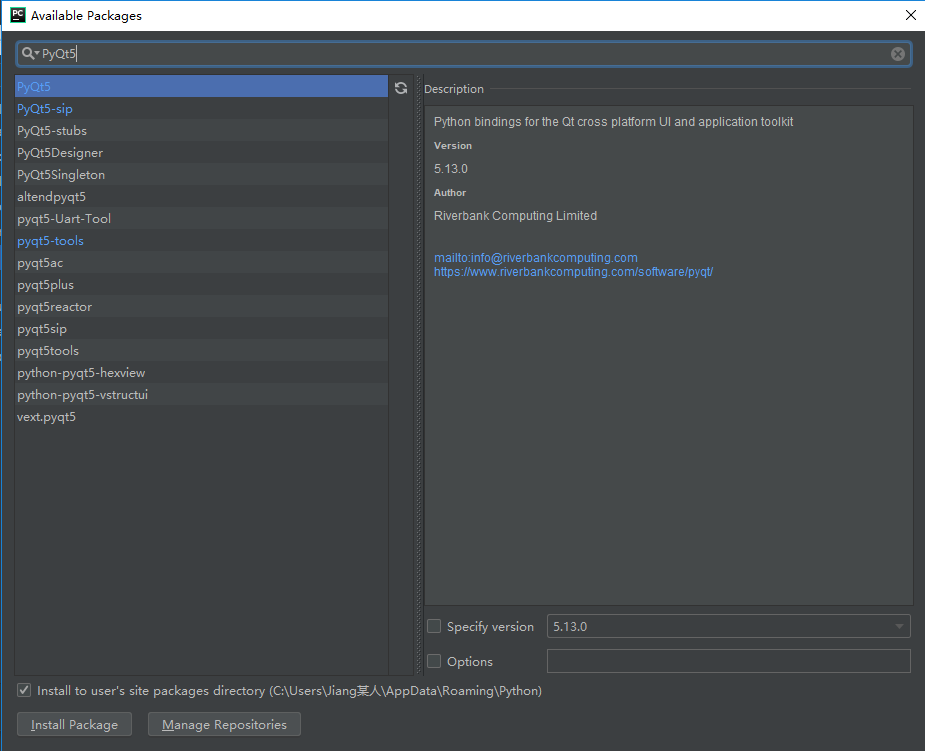Select the python-pyqt5-vstructui package
This screenshot has height=751, width=925.
pyautogui.click(x=201, y=395)
